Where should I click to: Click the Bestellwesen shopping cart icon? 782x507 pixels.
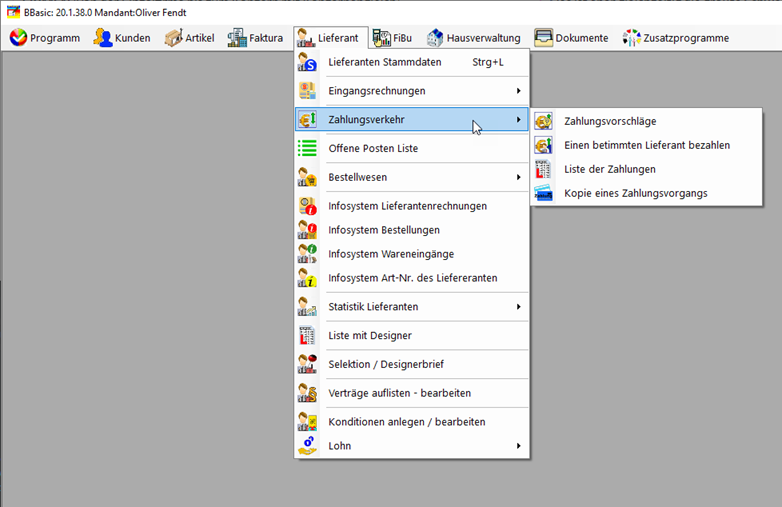coord(307,177)
